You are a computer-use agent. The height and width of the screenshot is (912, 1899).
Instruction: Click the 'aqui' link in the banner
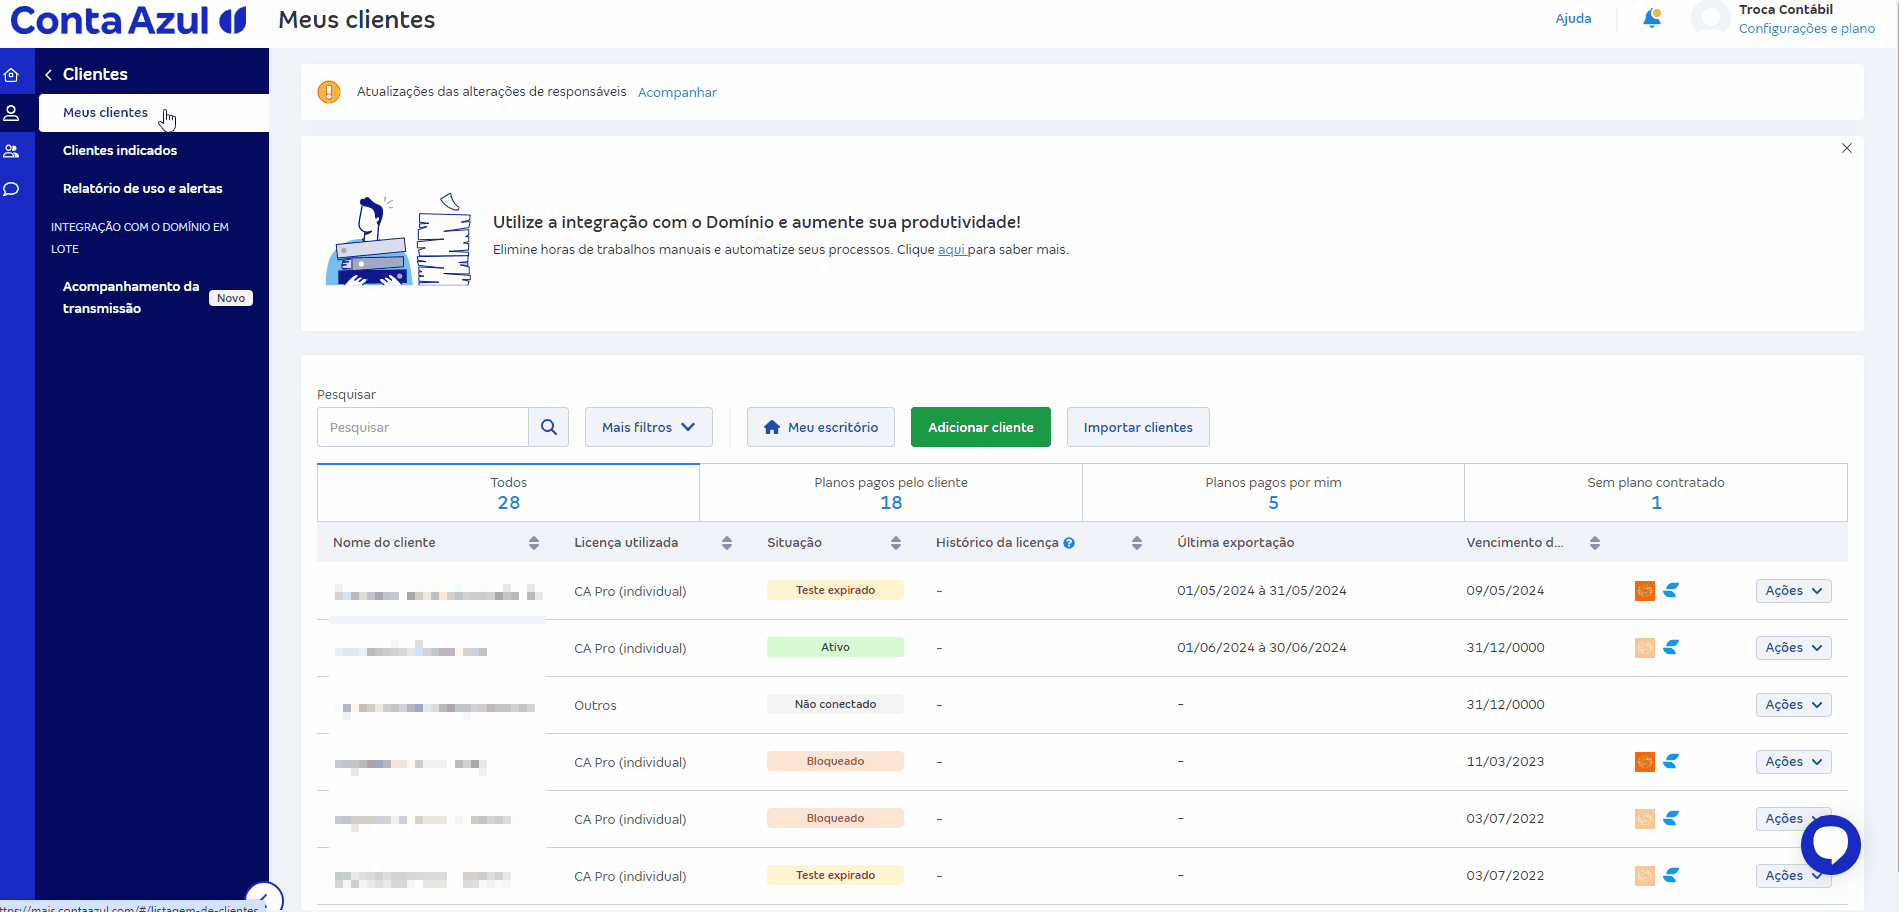(951, 250)
